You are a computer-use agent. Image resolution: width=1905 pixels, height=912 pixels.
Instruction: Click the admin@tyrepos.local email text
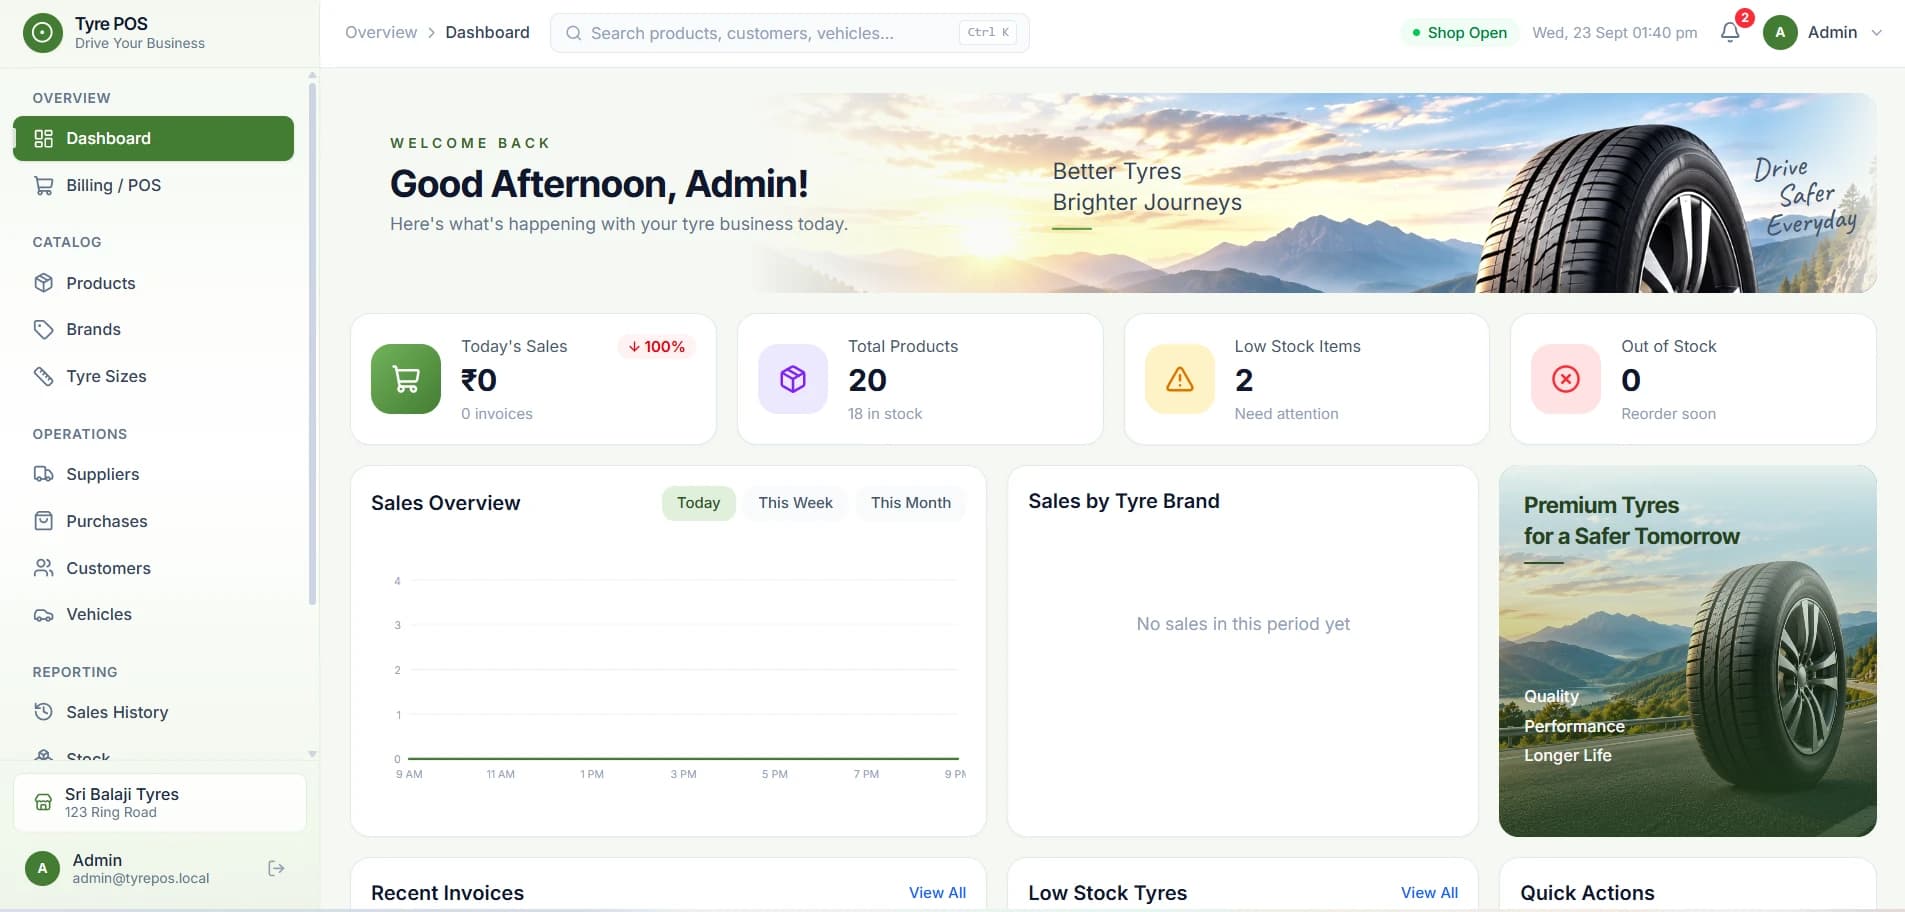pos(141,878)
